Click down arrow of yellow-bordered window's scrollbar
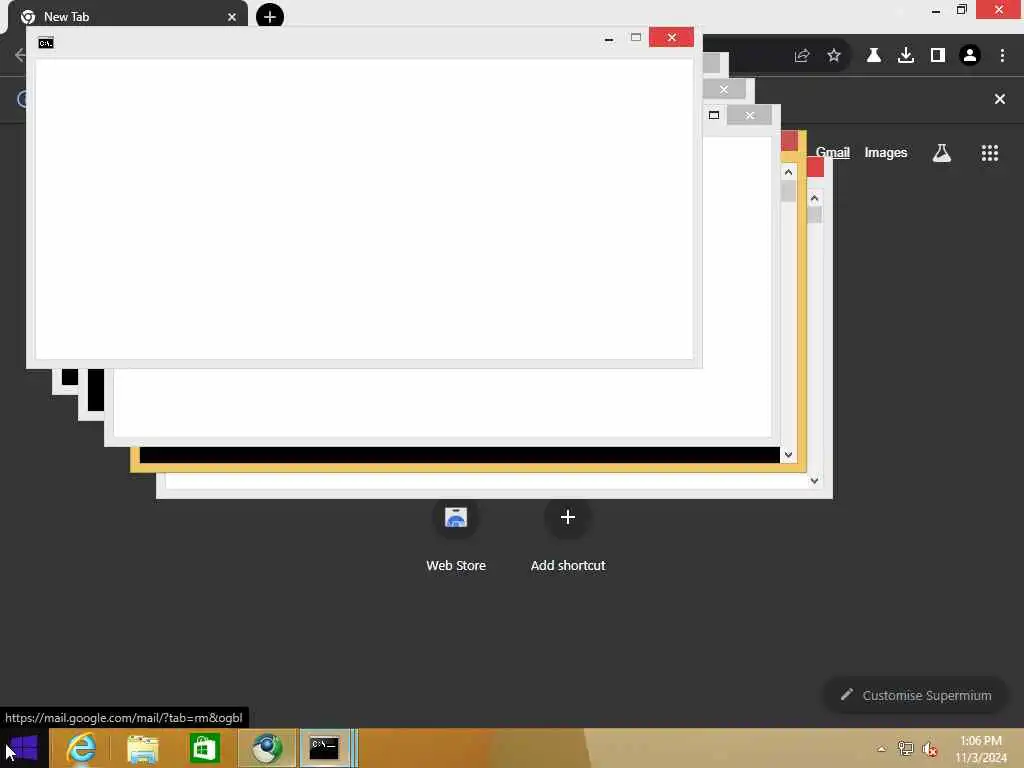Viewport: 1024px width, 768px height. point(788,455)
